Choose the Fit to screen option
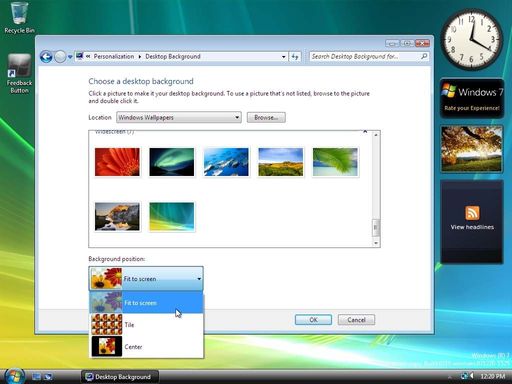 [x=146, y=303]
